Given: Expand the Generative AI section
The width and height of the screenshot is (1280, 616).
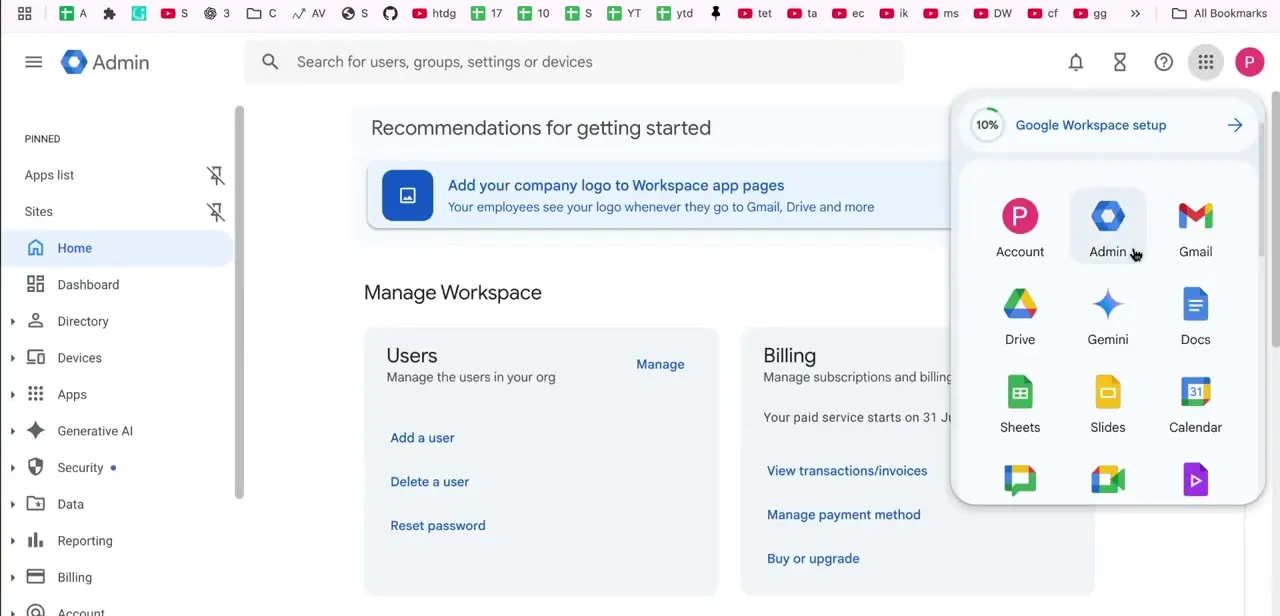Looking at the screenshot, I should click(x=13, y=431).
